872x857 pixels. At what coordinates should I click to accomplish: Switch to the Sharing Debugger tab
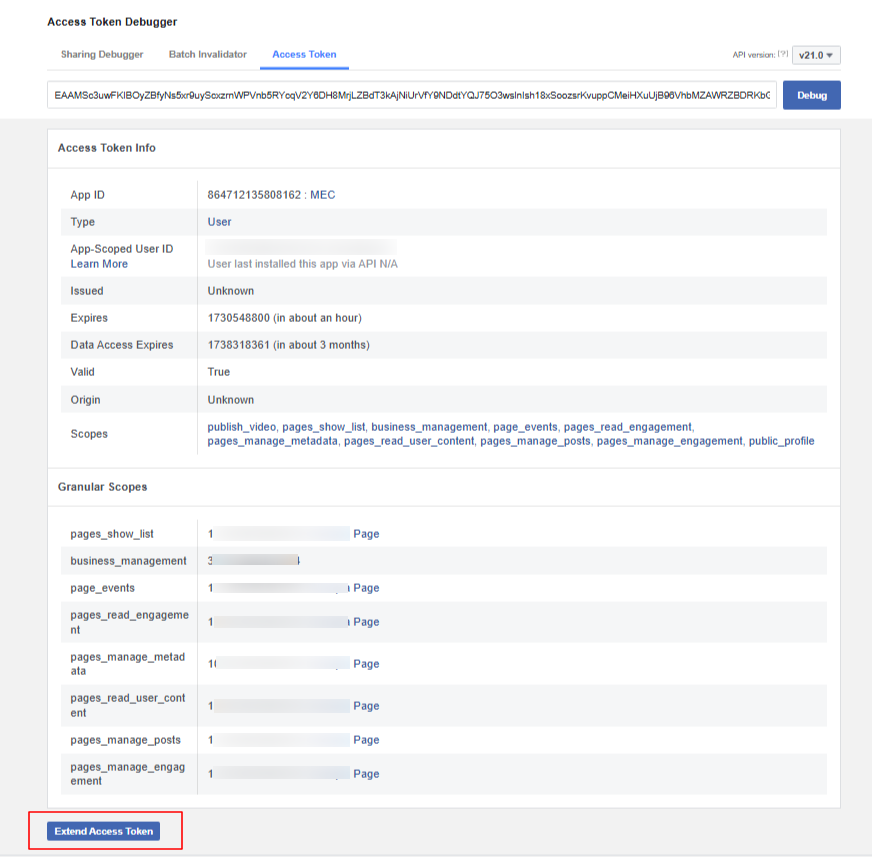97,55
